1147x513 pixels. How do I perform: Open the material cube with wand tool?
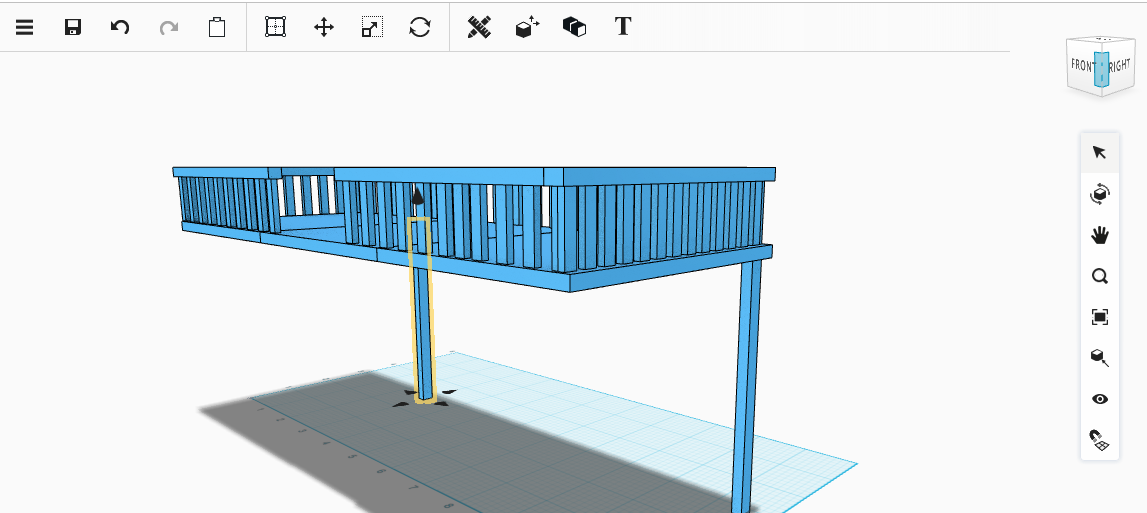click(x=1099, y=358)
